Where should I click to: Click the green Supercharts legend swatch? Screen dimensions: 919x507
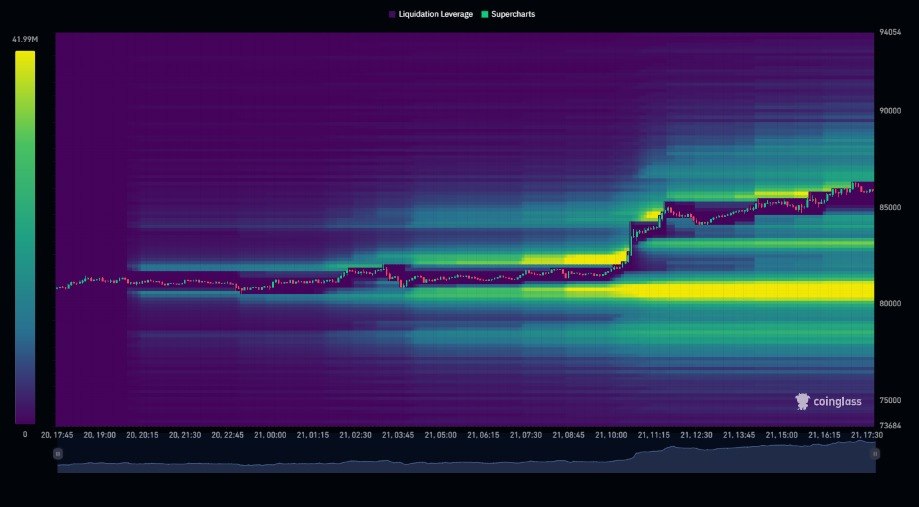[x=485, y=14]
